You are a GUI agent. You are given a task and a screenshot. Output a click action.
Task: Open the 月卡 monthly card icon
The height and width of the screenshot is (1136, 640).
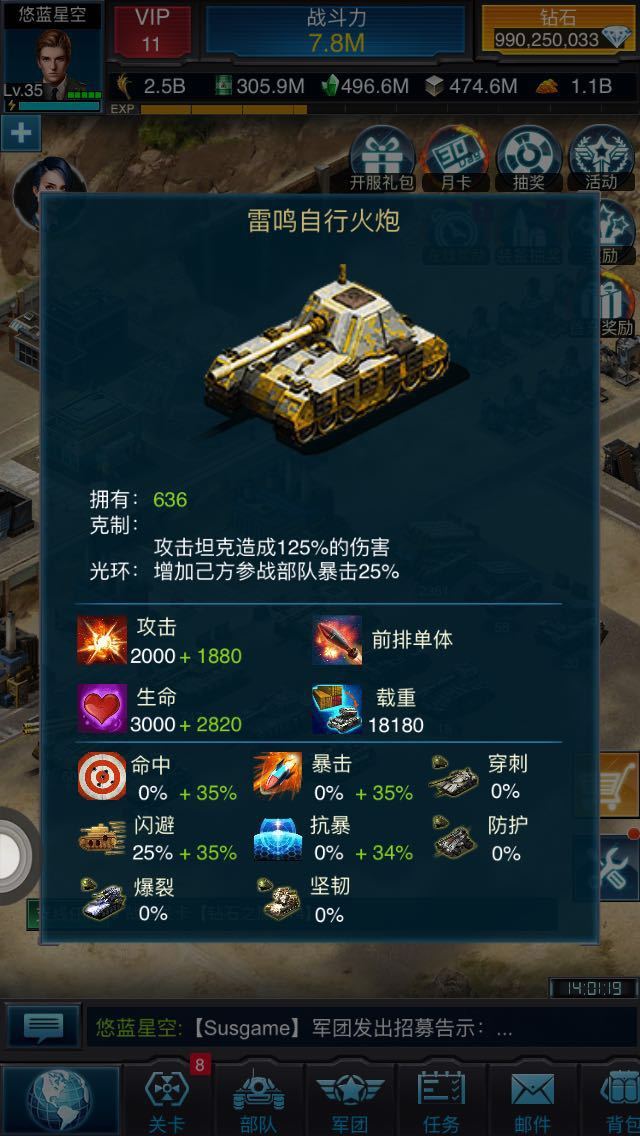coord(454,158)
